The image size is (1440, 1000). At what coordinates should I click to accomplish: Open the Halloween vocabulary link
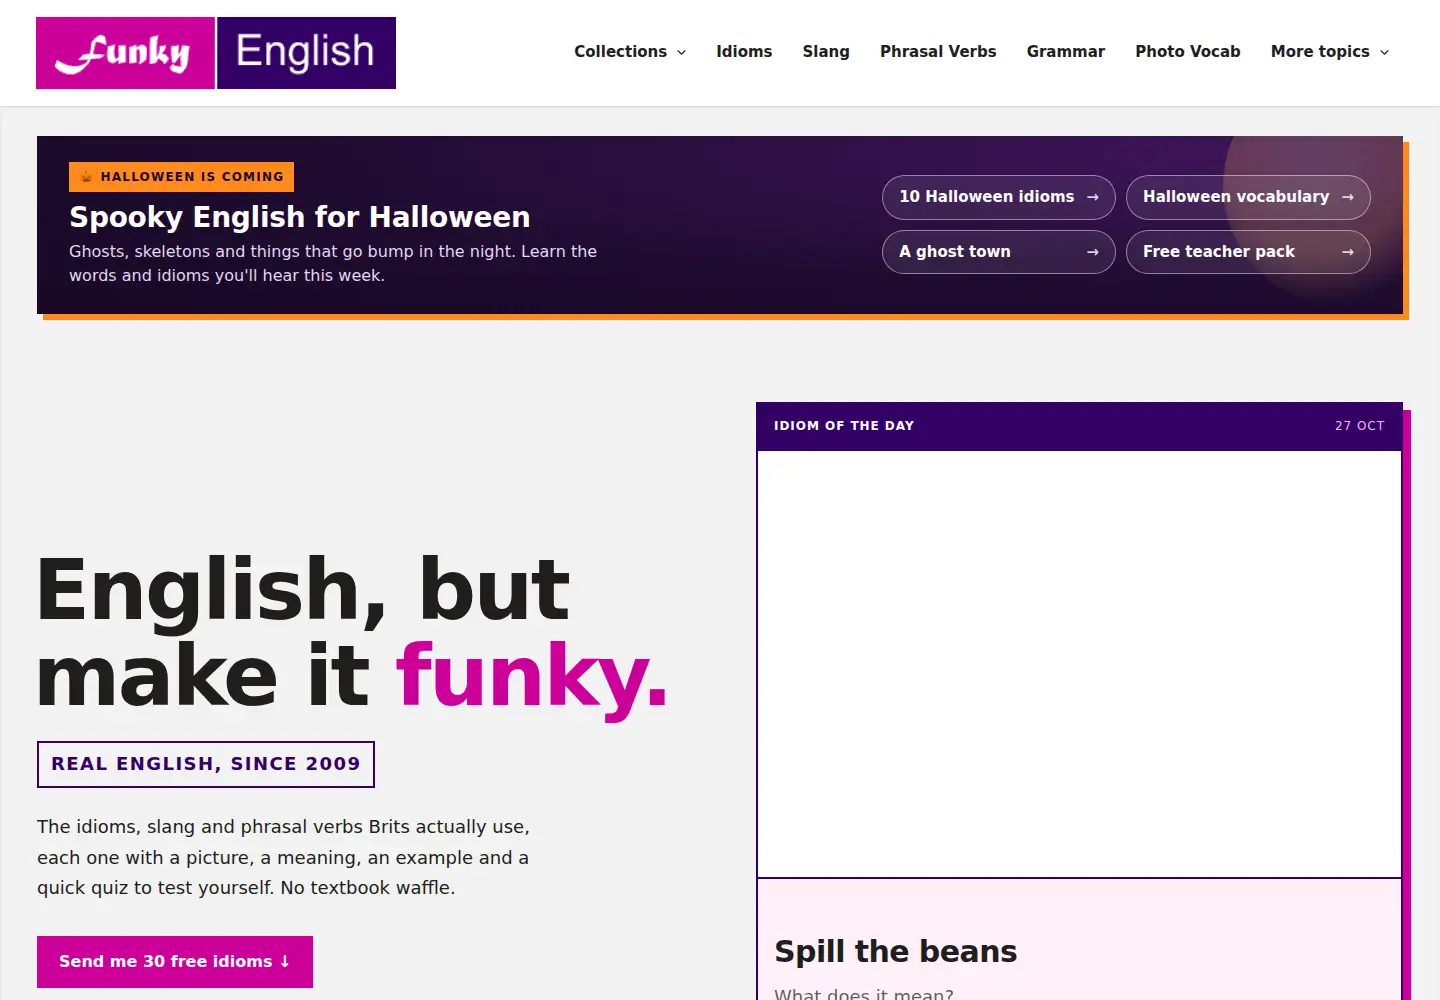tap(1248, 197)
